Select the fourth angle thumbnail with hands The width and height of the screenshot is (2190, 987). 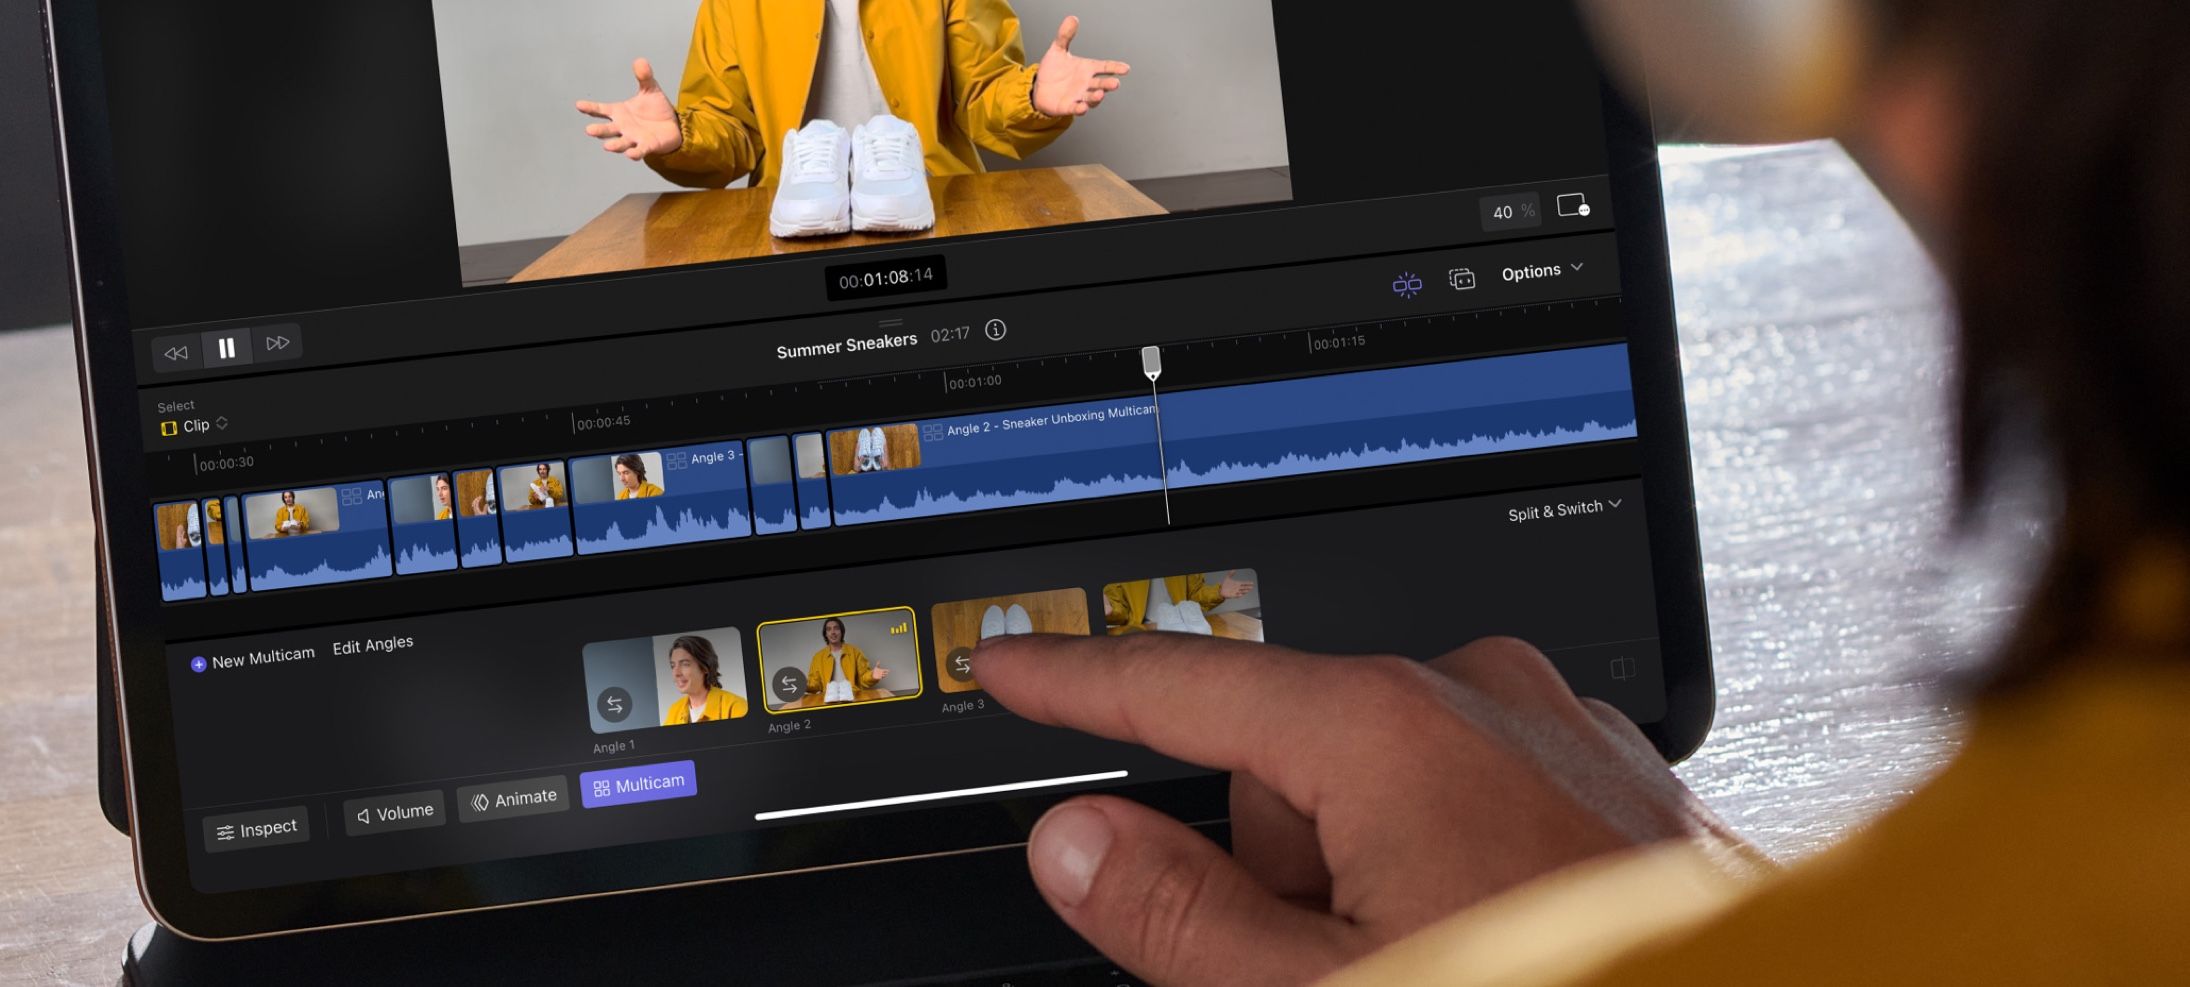coord(1182,606)
